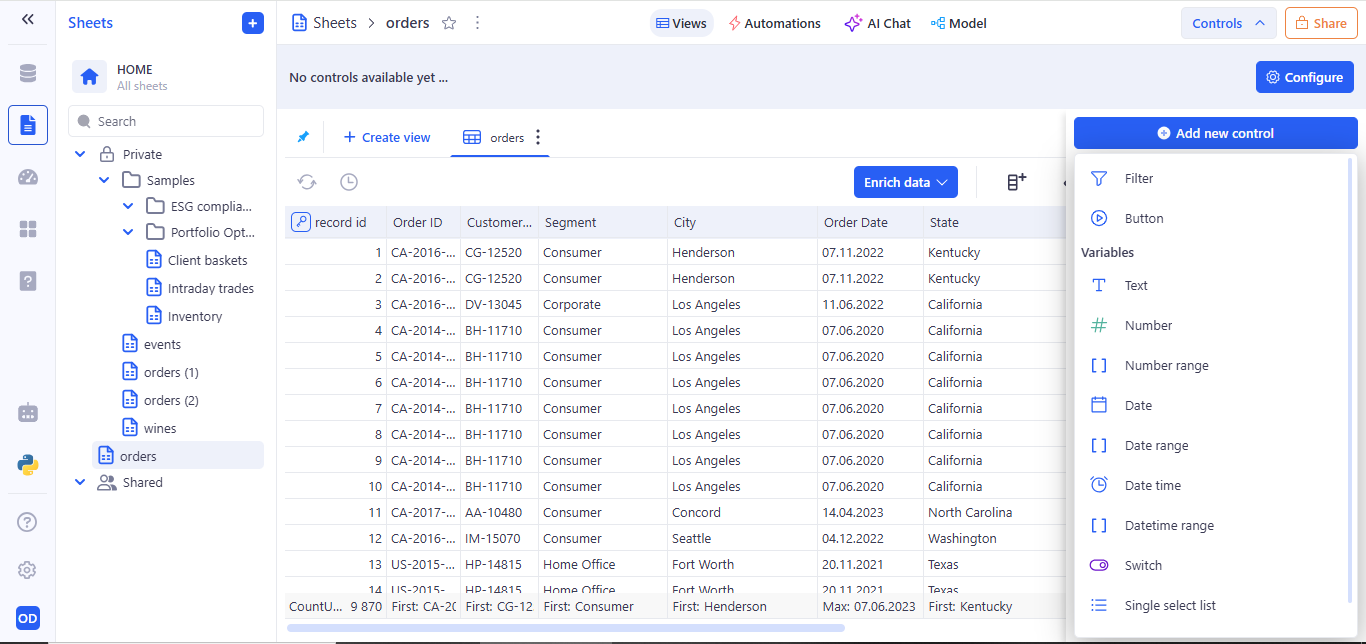Go to HOME house icon
Screen dimensions: 1366x644
point(89,77)
